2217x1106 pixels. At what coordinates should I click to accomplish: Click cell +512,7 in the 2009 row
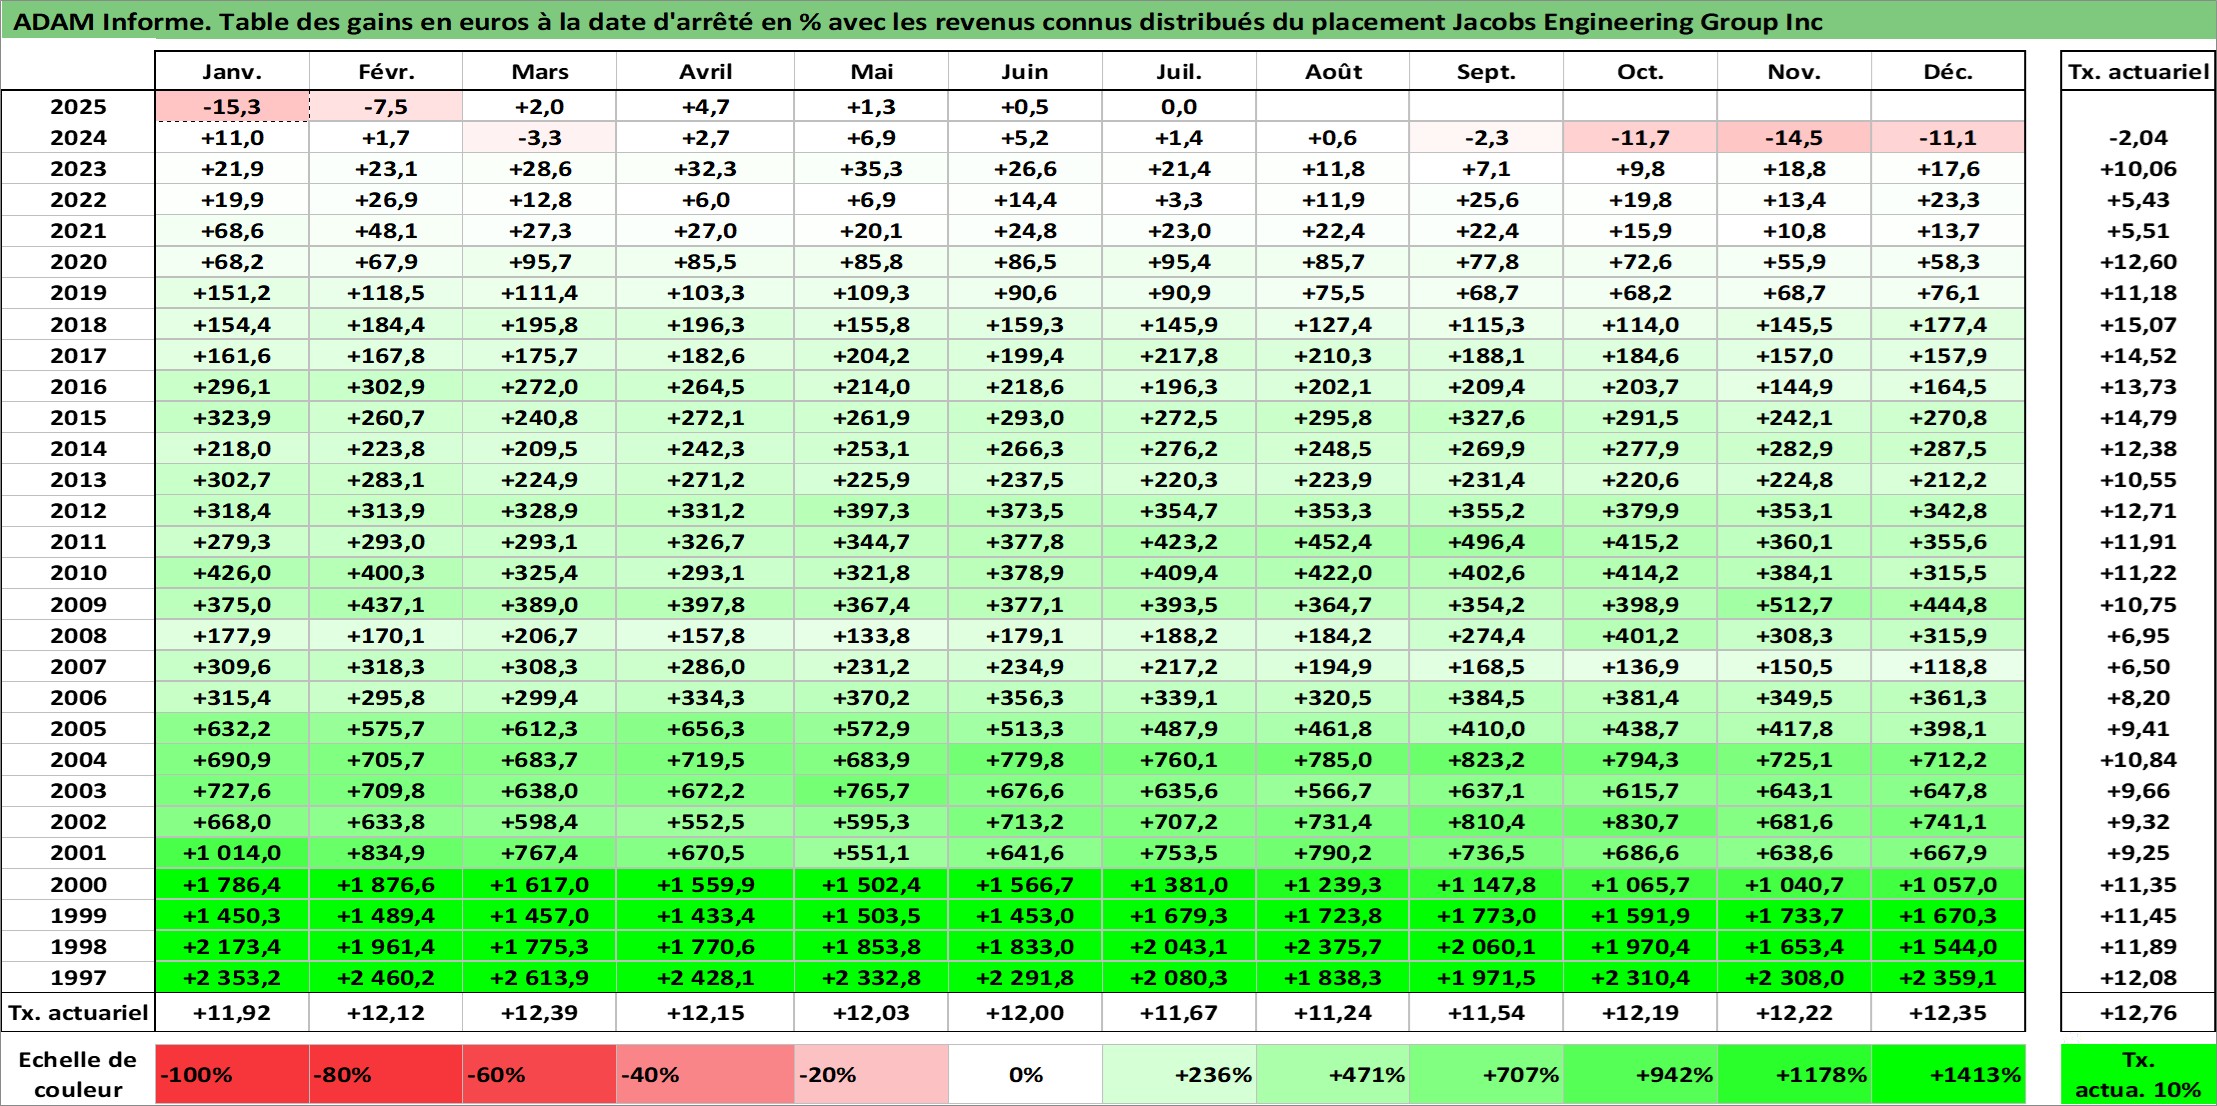[1794, 604]
